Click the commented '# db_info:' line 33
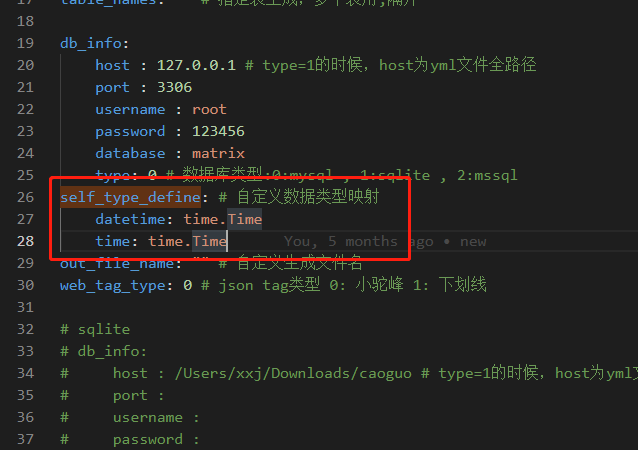The image size is (638, 450). [103, 351]
